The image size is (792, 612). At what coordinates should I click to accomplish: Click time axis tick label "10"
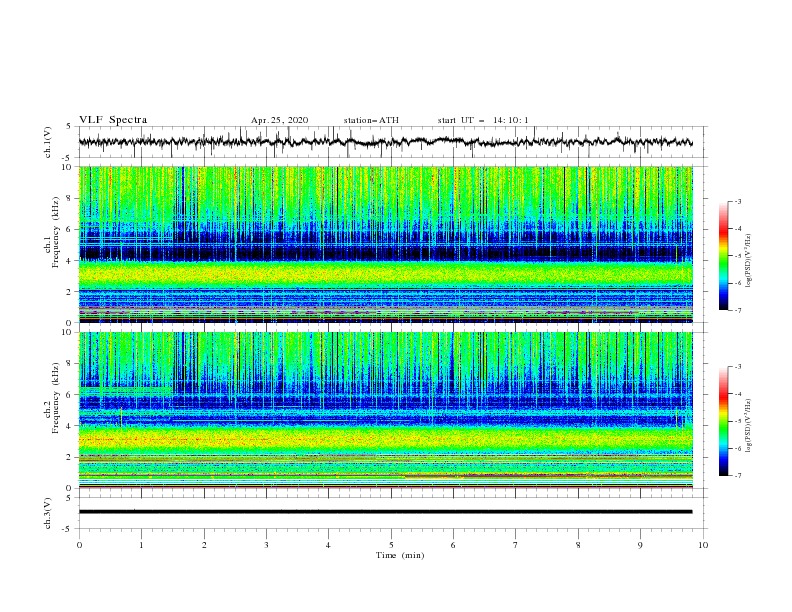click(703, 545)
